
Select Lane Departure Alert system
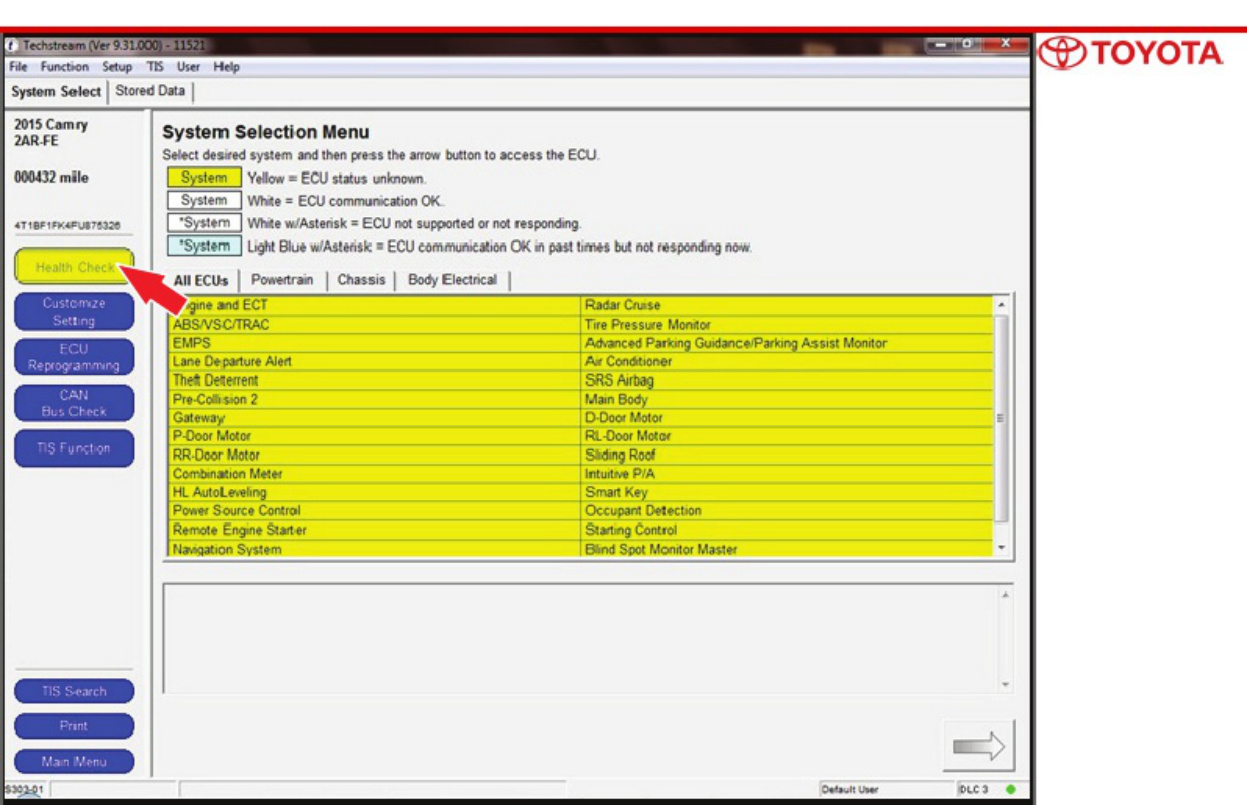click(374, 362)
